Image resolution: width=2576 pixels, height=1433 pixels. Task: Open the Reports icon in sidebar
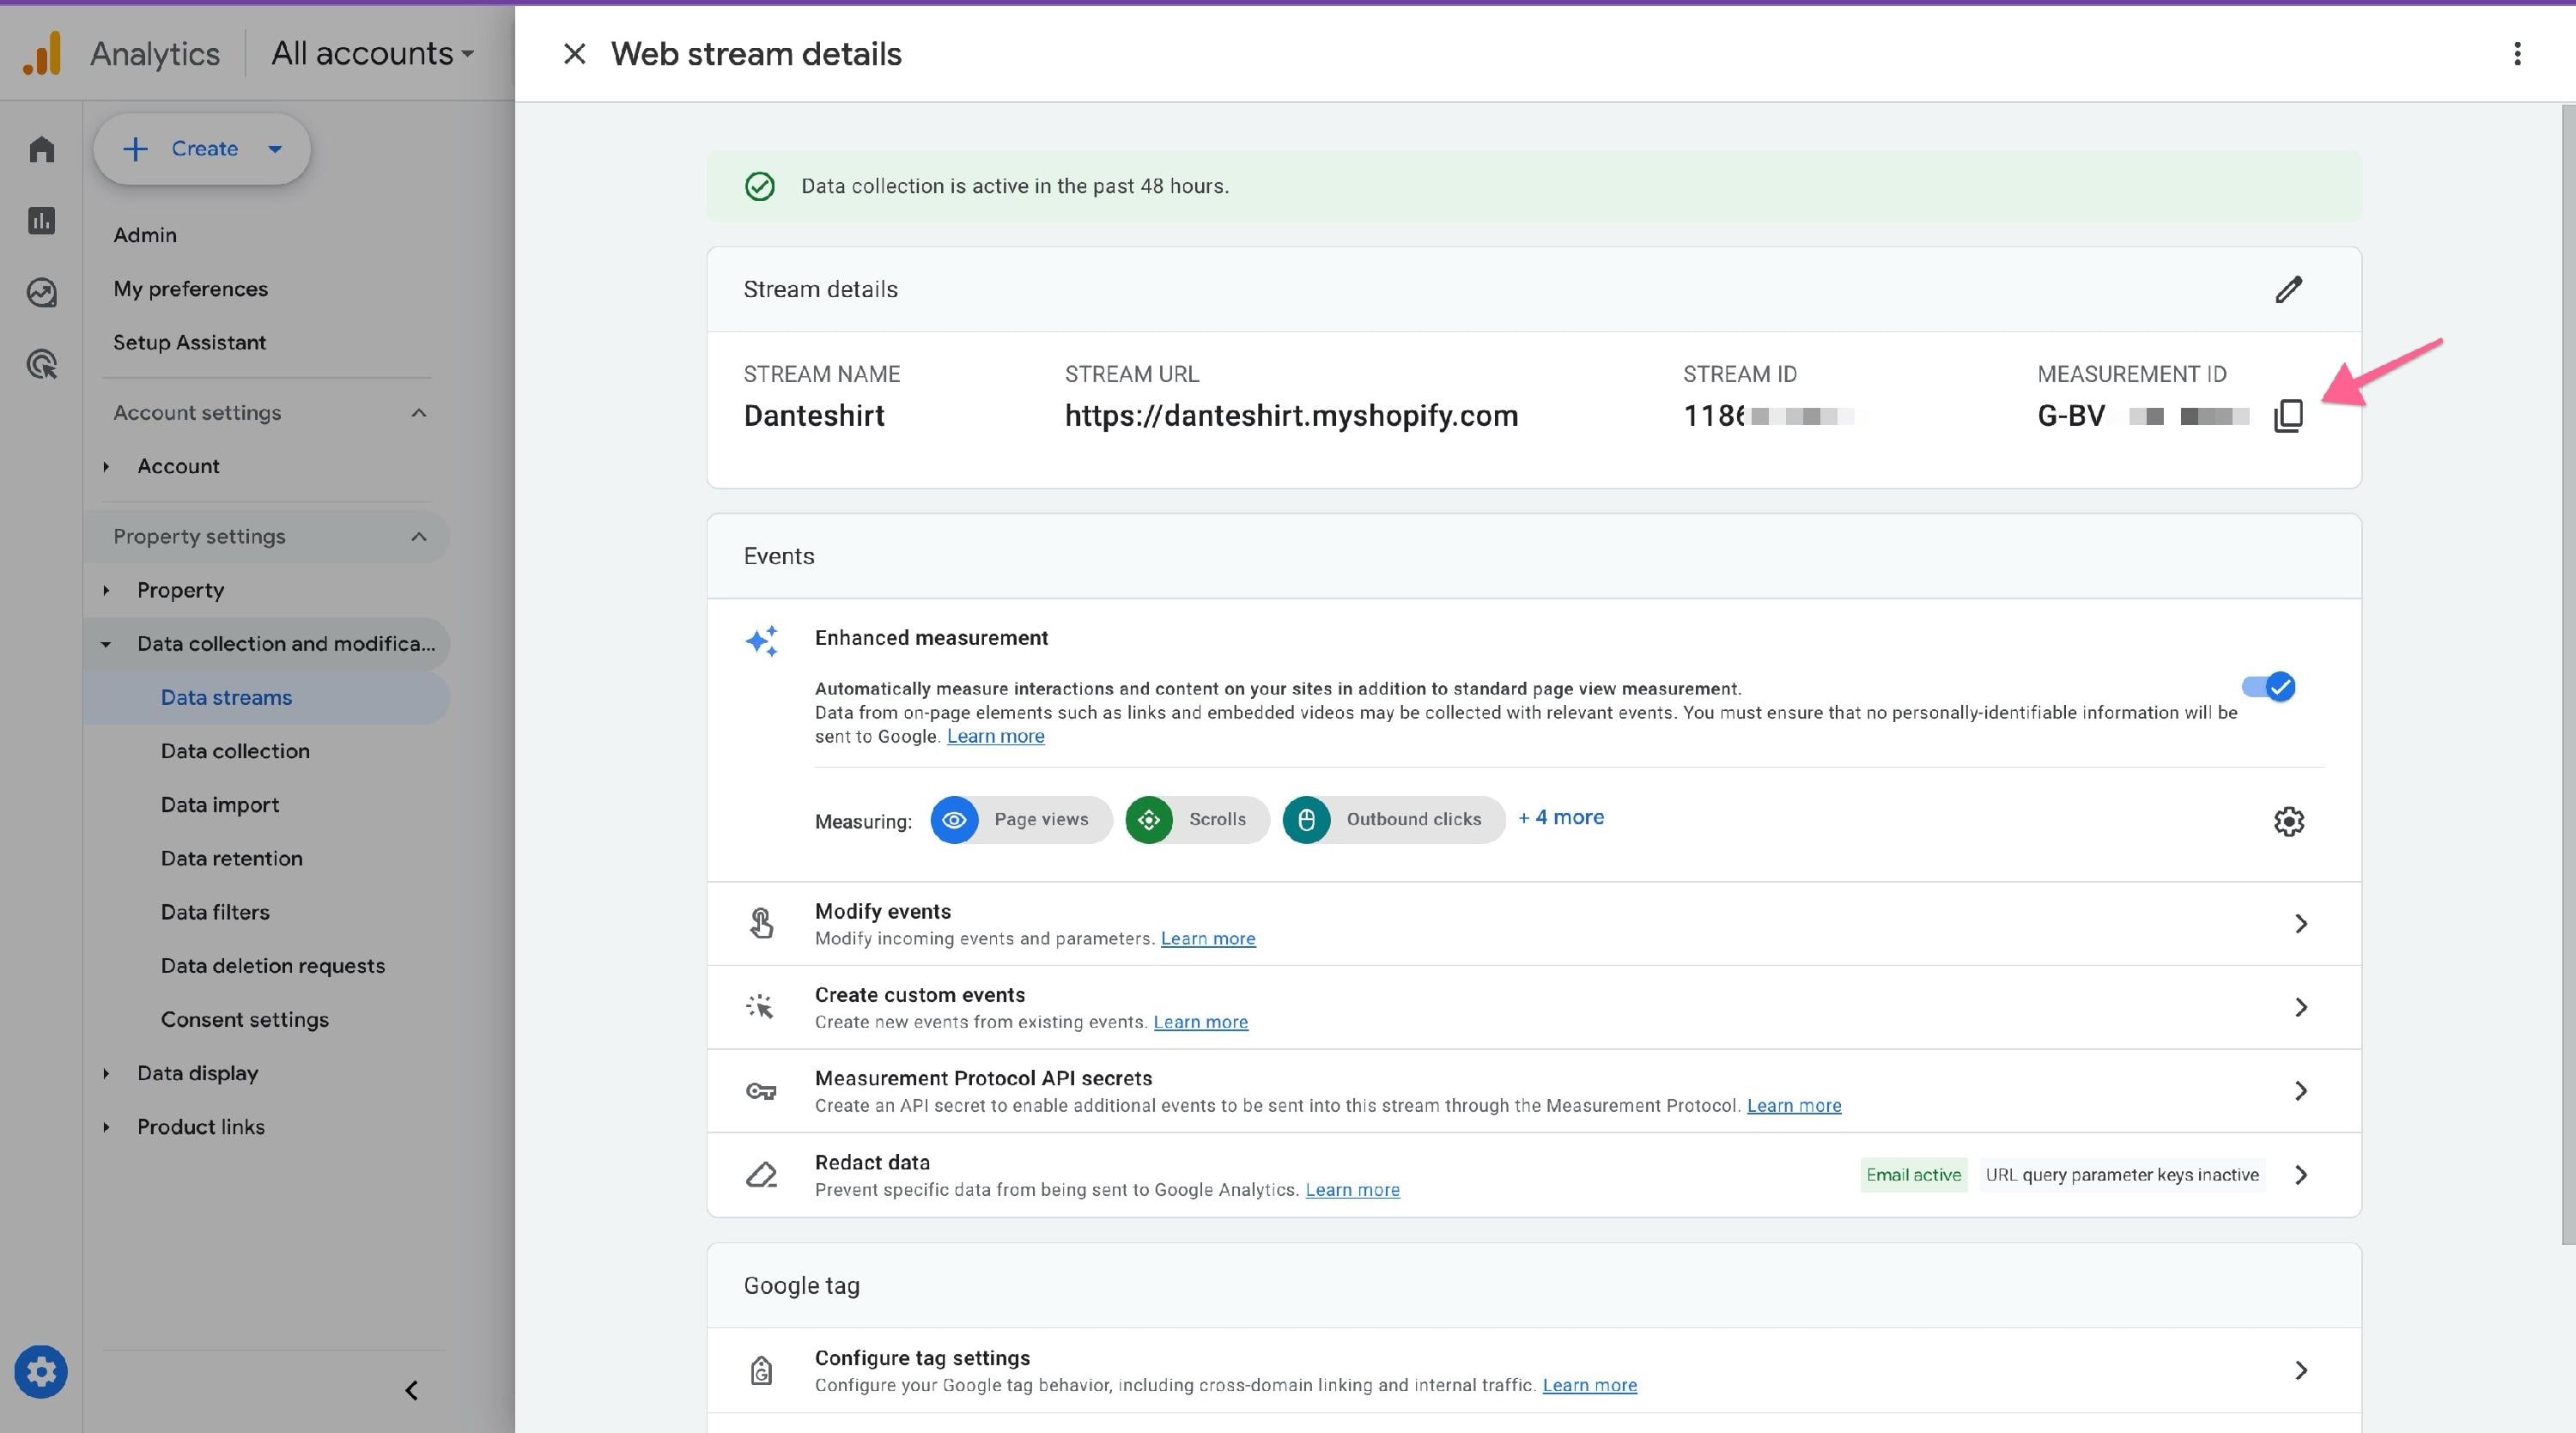41,221
